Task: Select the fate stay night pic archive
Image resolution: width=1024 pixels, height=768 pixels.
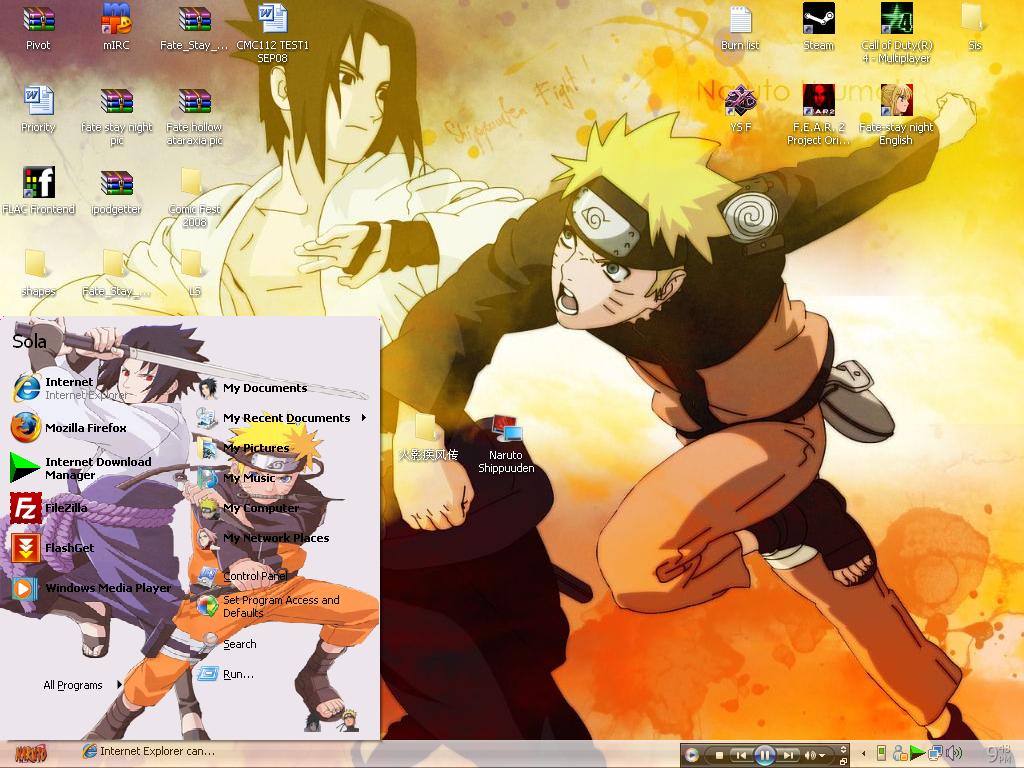Action: tap(116, 116)
